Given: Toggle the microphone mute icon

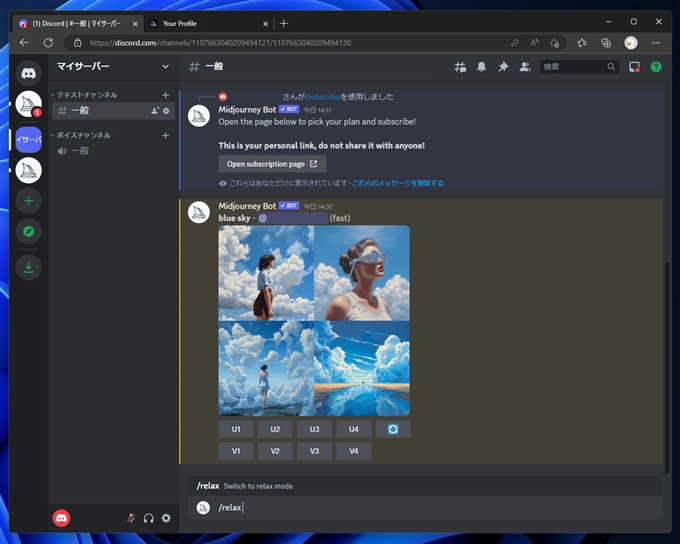Looking at the screenshot, I should (131, 518).
